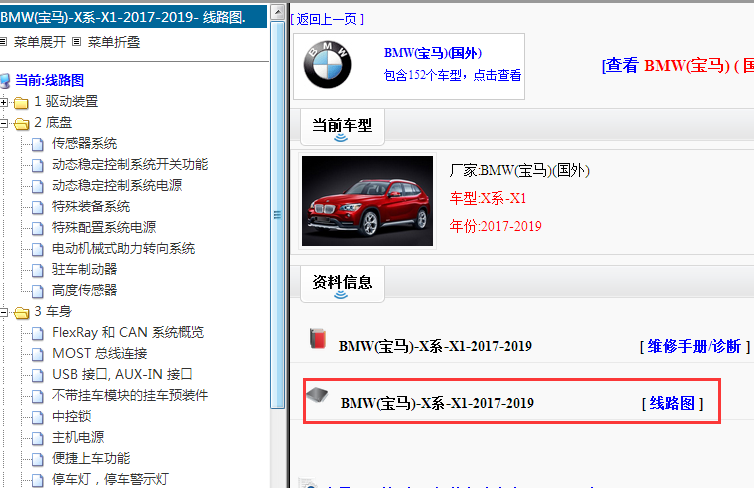Click the page icon beside 动态稳定控制系统开关功能
Image resolution: width=754 pixels, height=488 pixels.
click(x=38, y=165)
